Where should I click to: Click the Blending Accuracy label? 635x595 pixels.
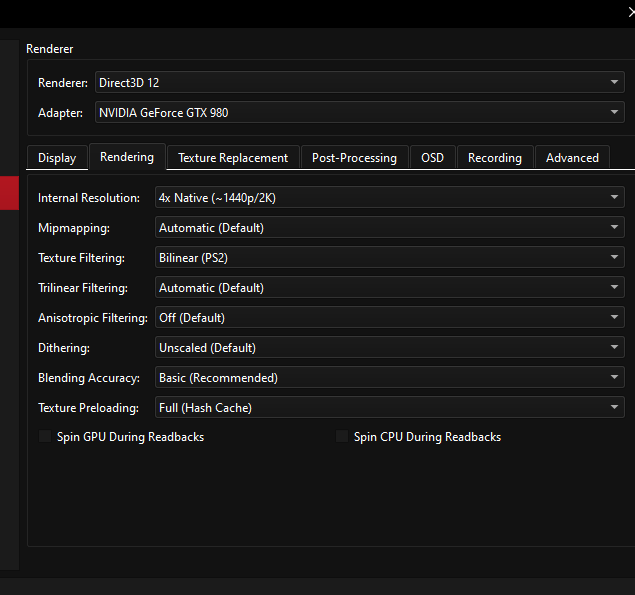point(89,377)
